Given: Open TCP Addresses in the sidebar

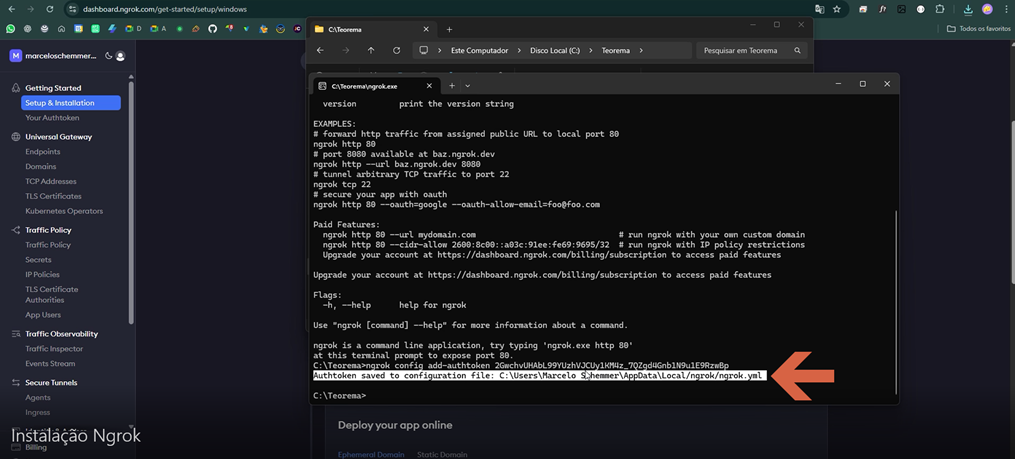Looking at the screenshot, I should [x=51, y=182].
